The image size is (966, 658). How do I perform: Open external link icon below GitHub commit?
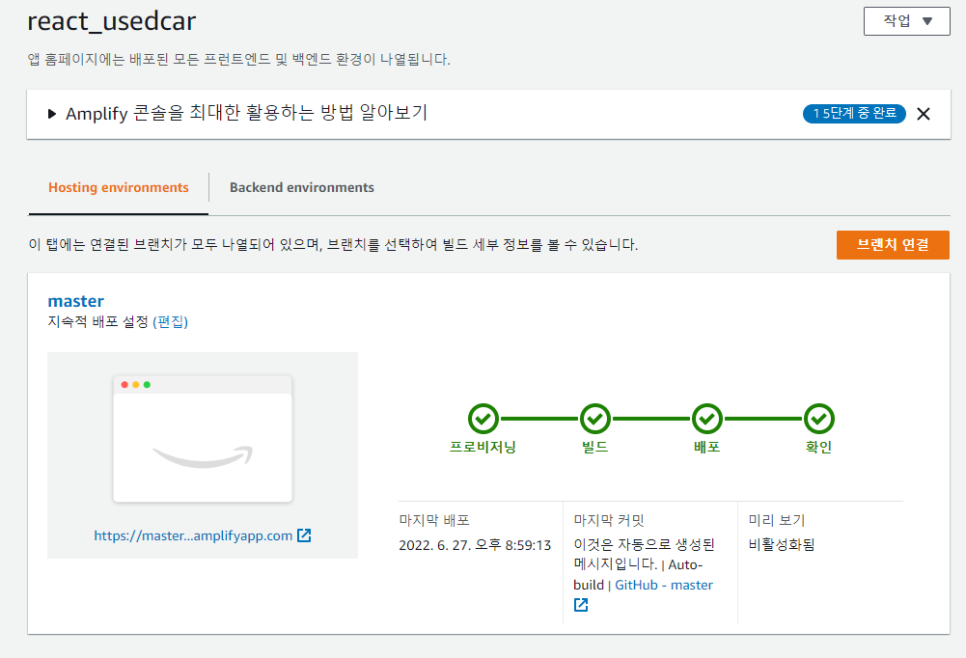581,605
